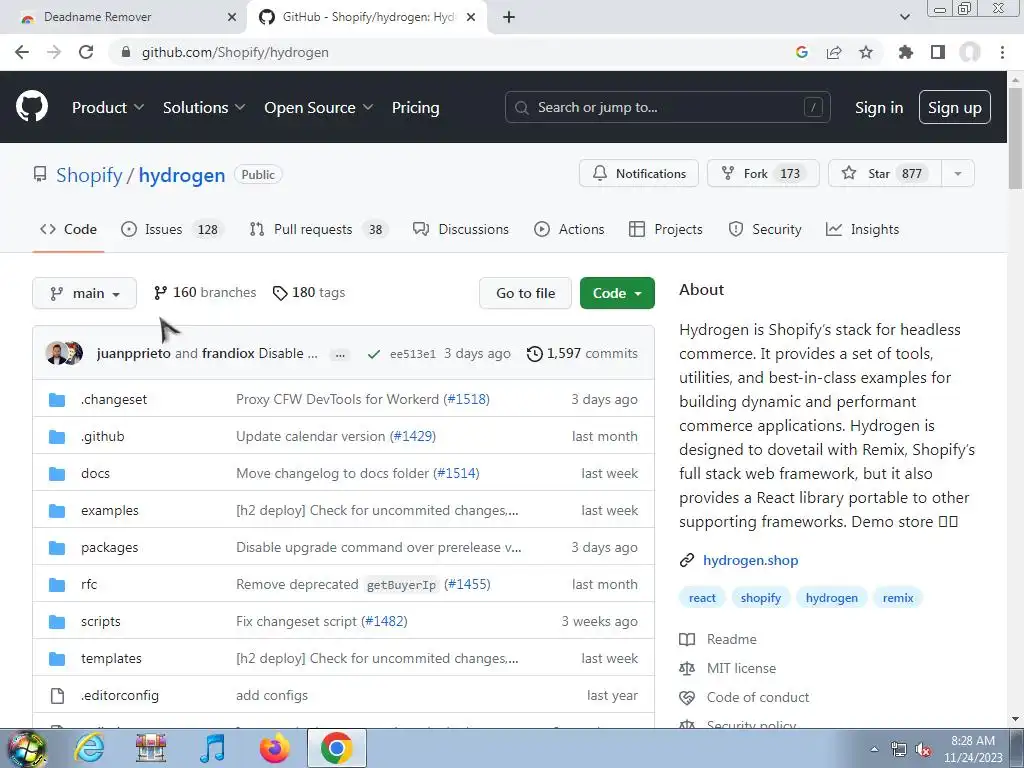The image size is (1024, 768).
Task: Click the .editorconfig file icon
Action: (57, 696)
